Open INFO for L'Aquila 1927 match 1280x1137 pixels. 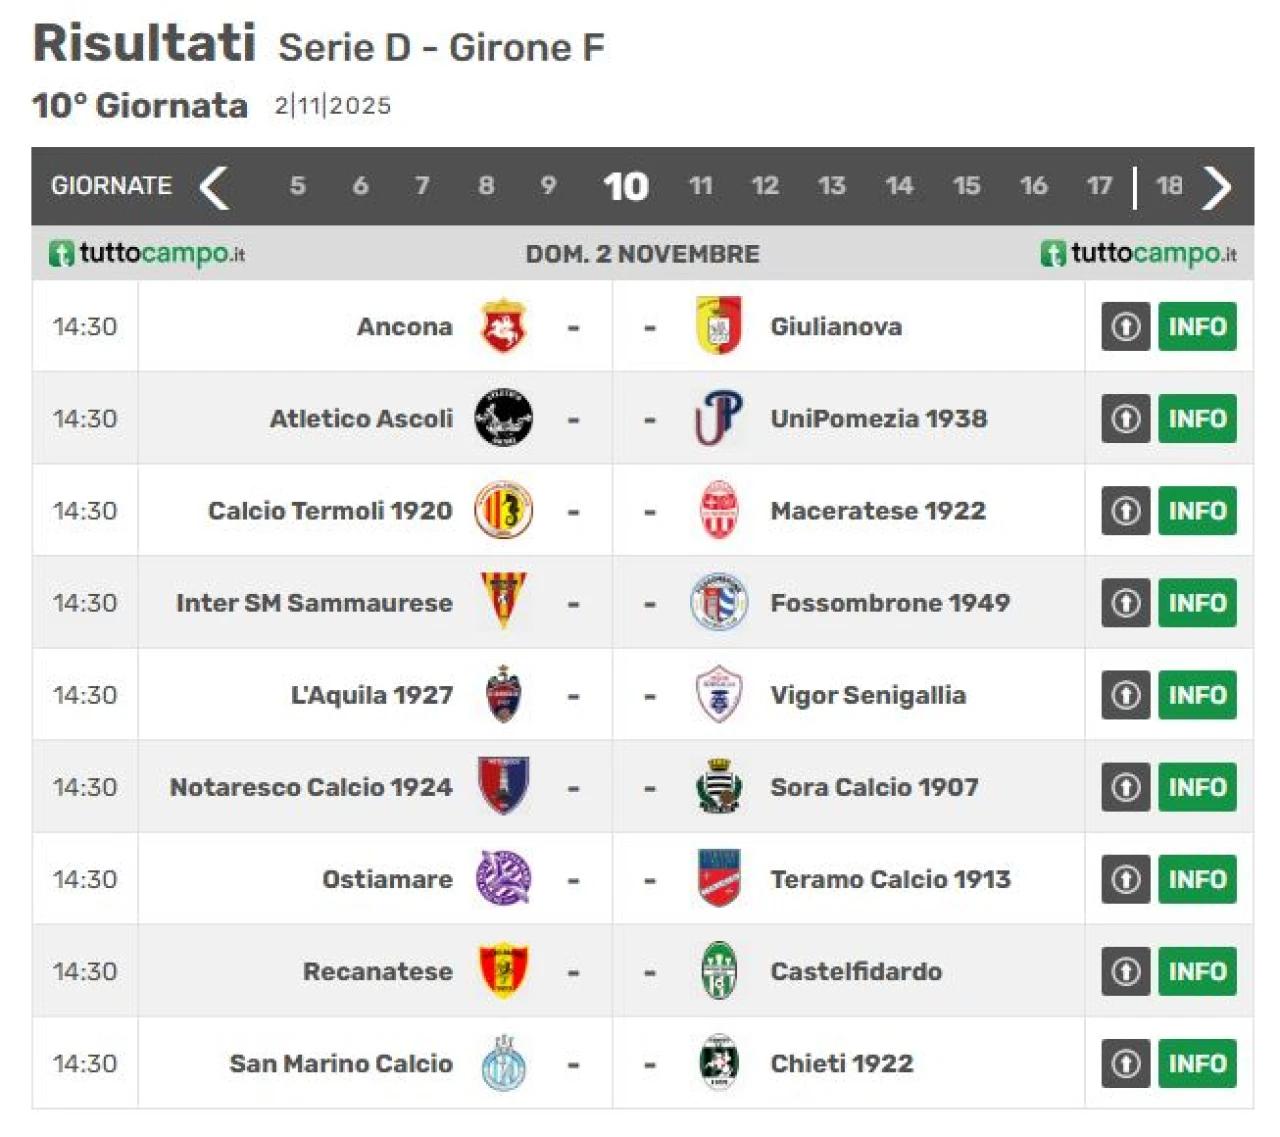pos(1197,695)
